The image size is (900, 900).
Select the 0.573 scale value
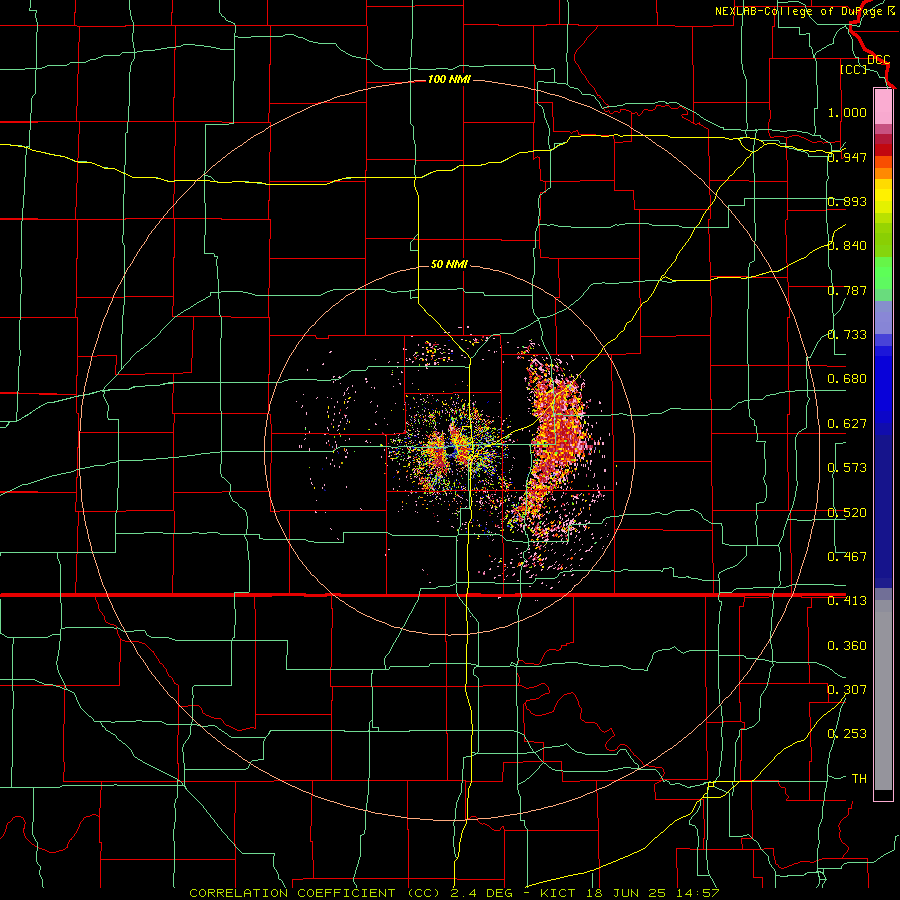tap(847, 468)
